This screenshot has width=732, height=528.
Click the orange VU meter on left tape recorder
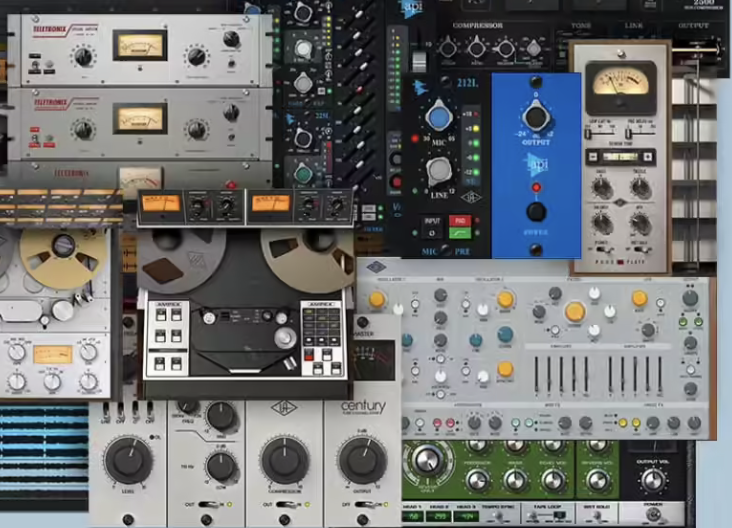tap(53, 355)
